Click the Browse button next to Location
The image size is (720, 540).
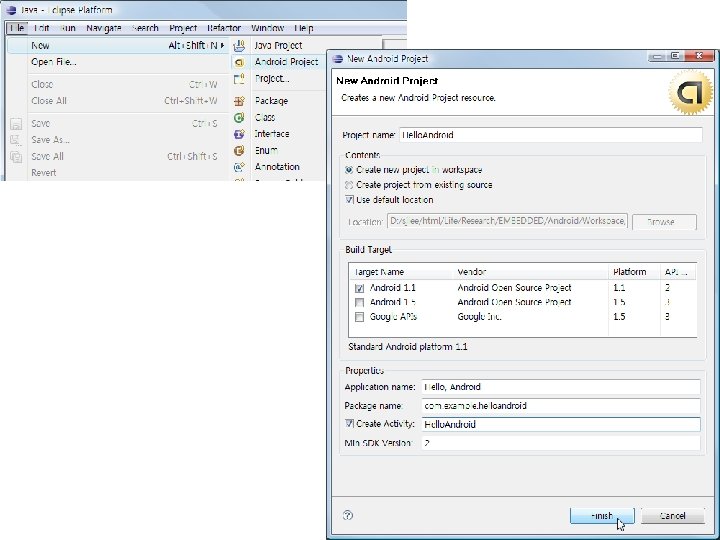coord(664,222)
